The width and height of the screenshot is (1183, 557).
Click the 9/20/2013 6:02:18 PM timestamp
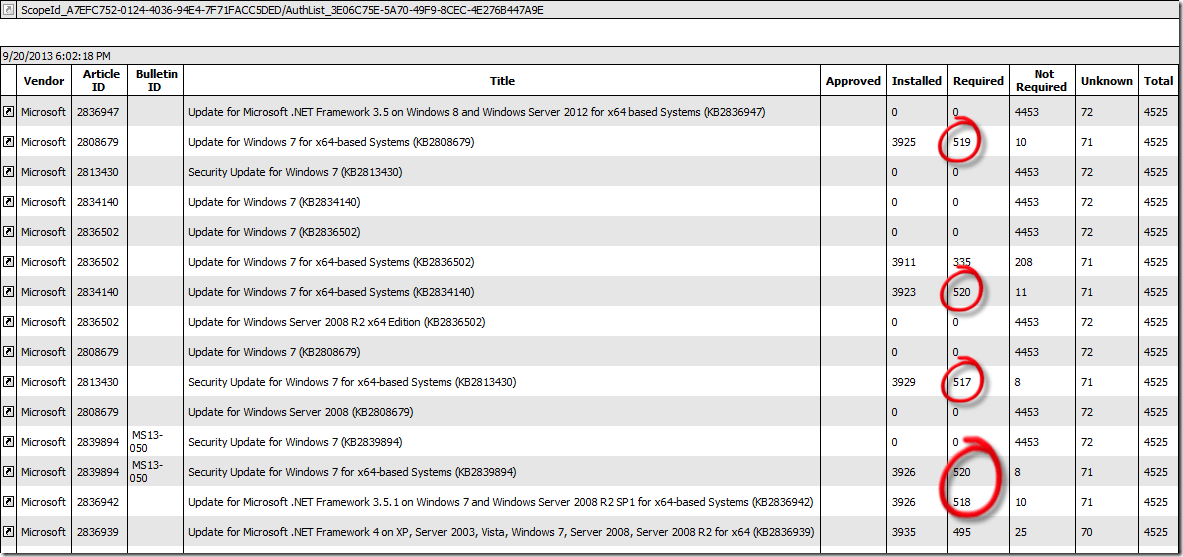tap(56, 56)
